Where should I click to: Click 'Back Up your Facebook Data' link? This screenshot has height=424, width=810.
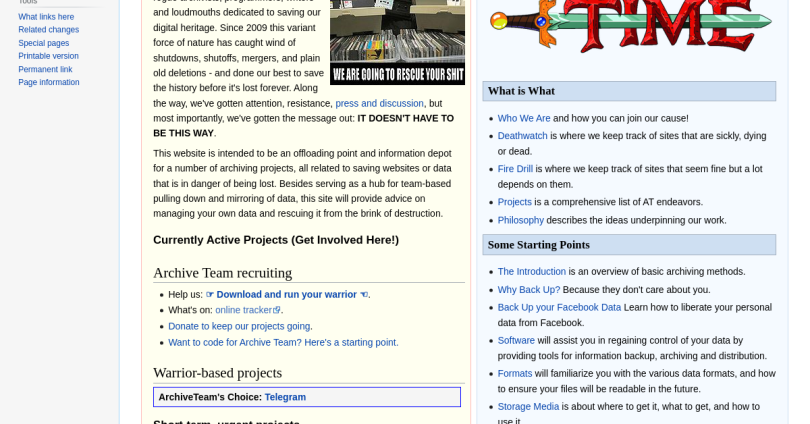(x=559, y=307)
